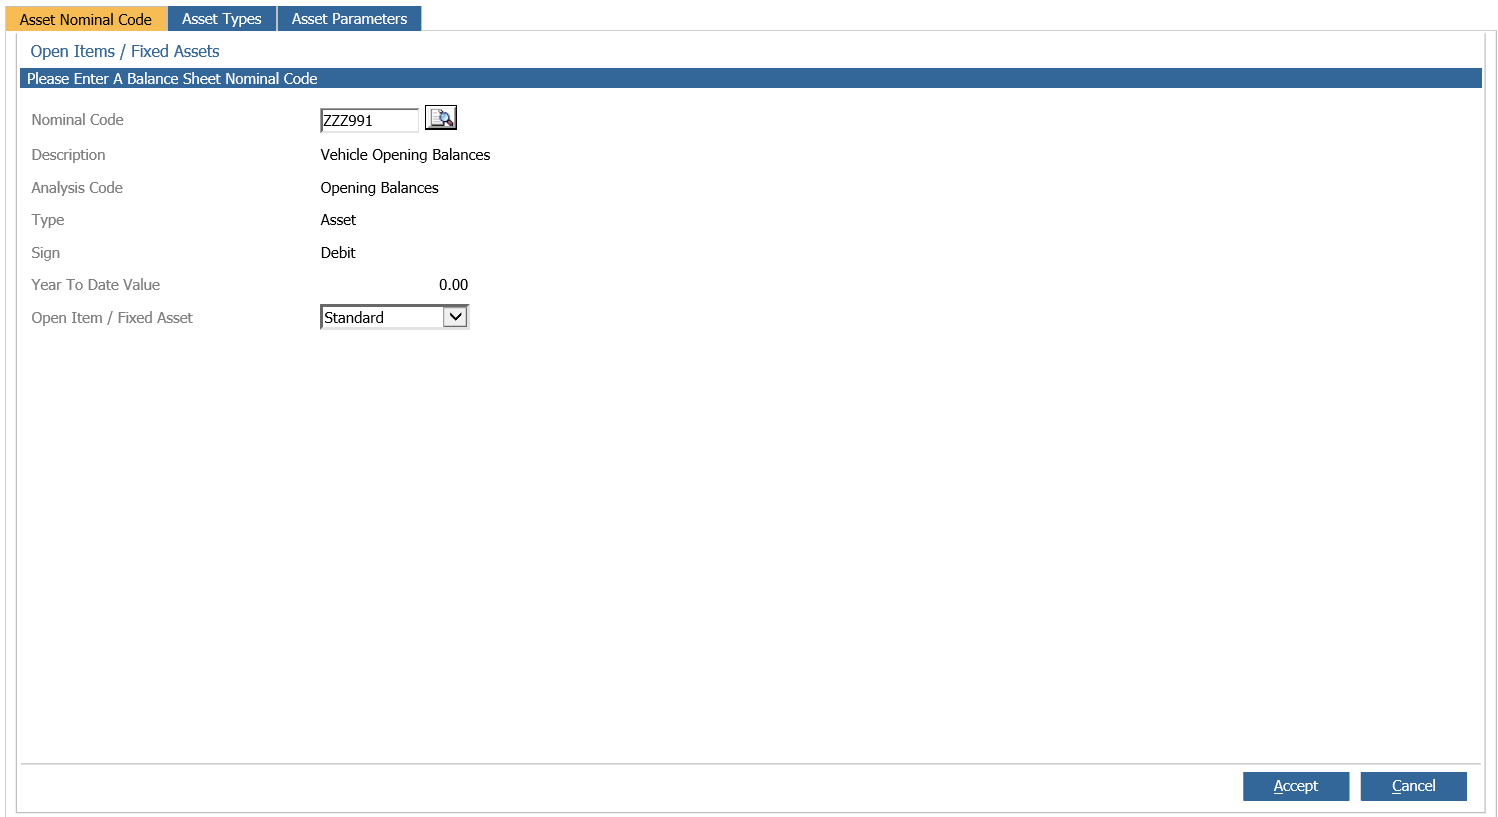The image size is (1498, 817).
Task: Click the 'Open Item / Fixed Asset' field label
Action: pyautogui.click(x=112, y=318)
